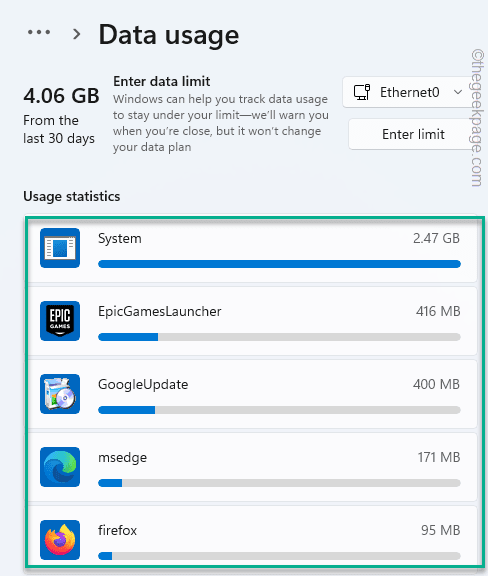Select the firefox usage entry
Viewport: 488px width, 576px height.
coord(252,537)
